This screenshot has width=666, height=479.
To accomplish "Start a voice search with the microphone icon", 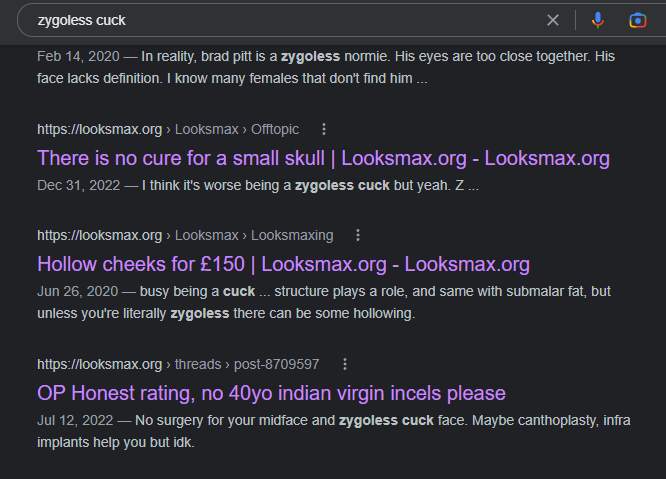I will (x=598, y=20).
